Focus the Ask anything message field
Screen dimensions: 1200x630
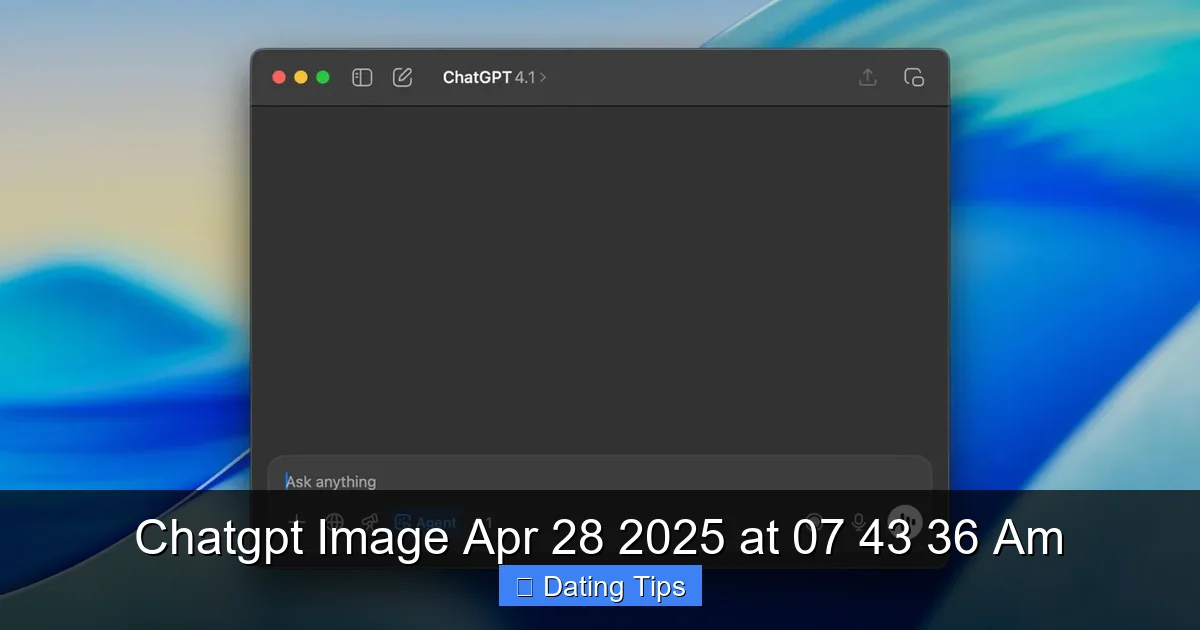tap(600, 481)
